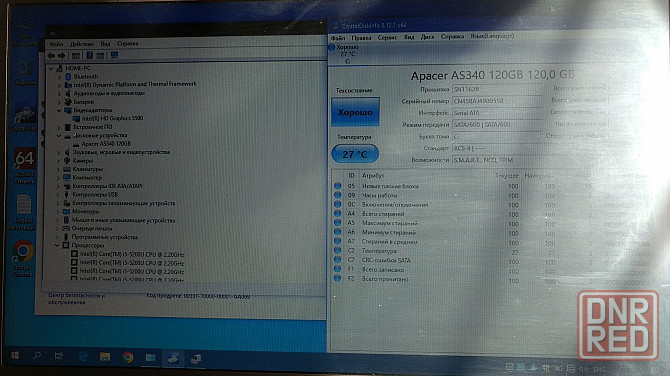Open Chrome from the taskbar

pos(127,357)
